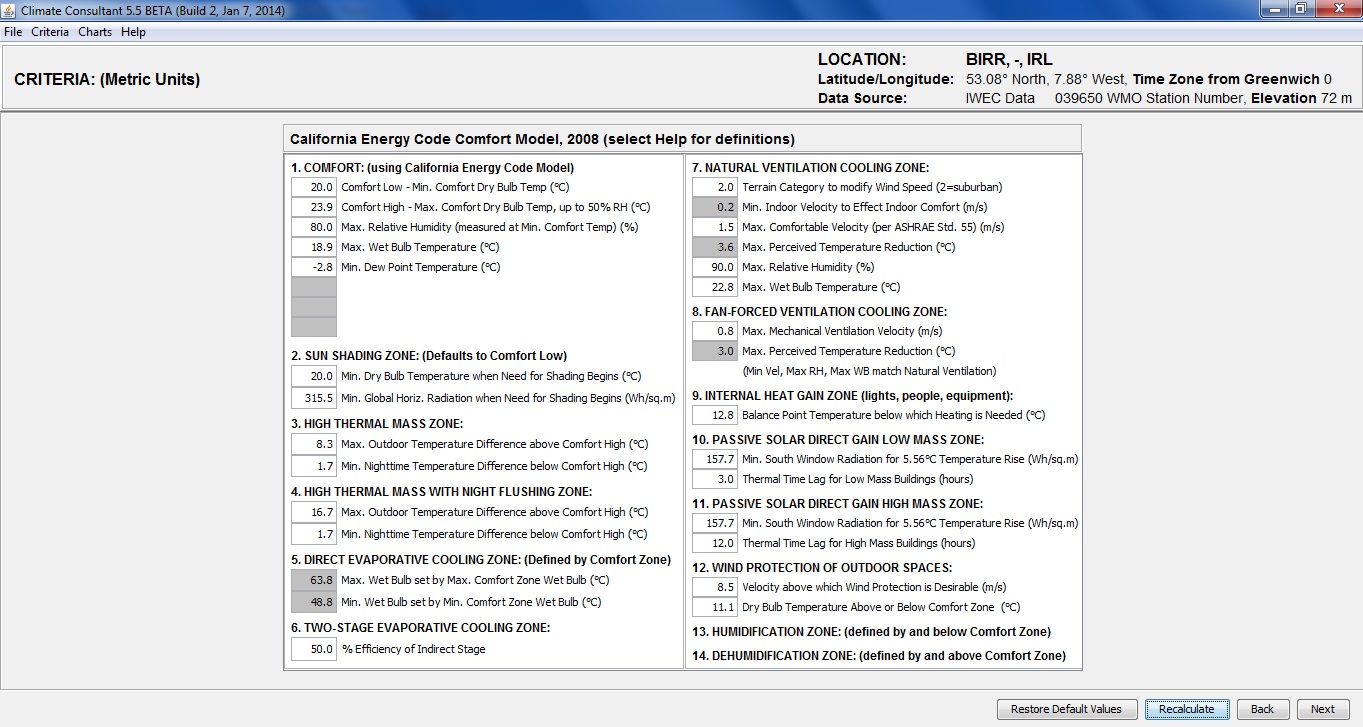This screenshot has height=727, width=1363.
Task: Click the Java application icon in title bar
Action: 10,10
